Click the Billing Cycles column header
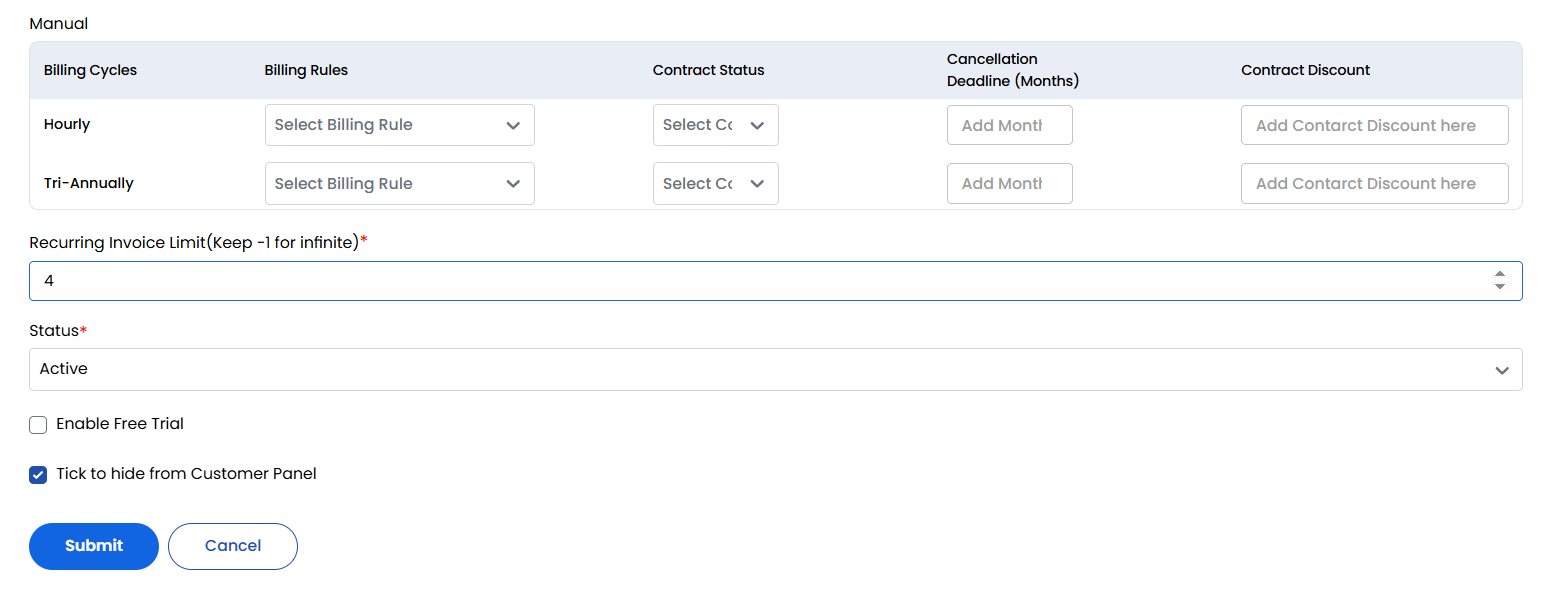 click(88, 70)
